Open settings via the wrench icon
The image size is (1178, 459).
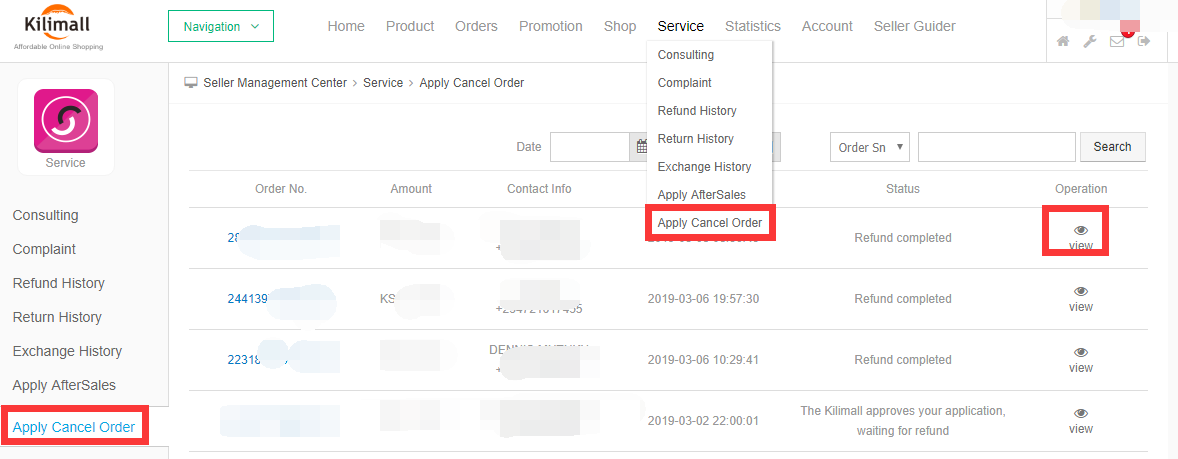pos(1090,42)
